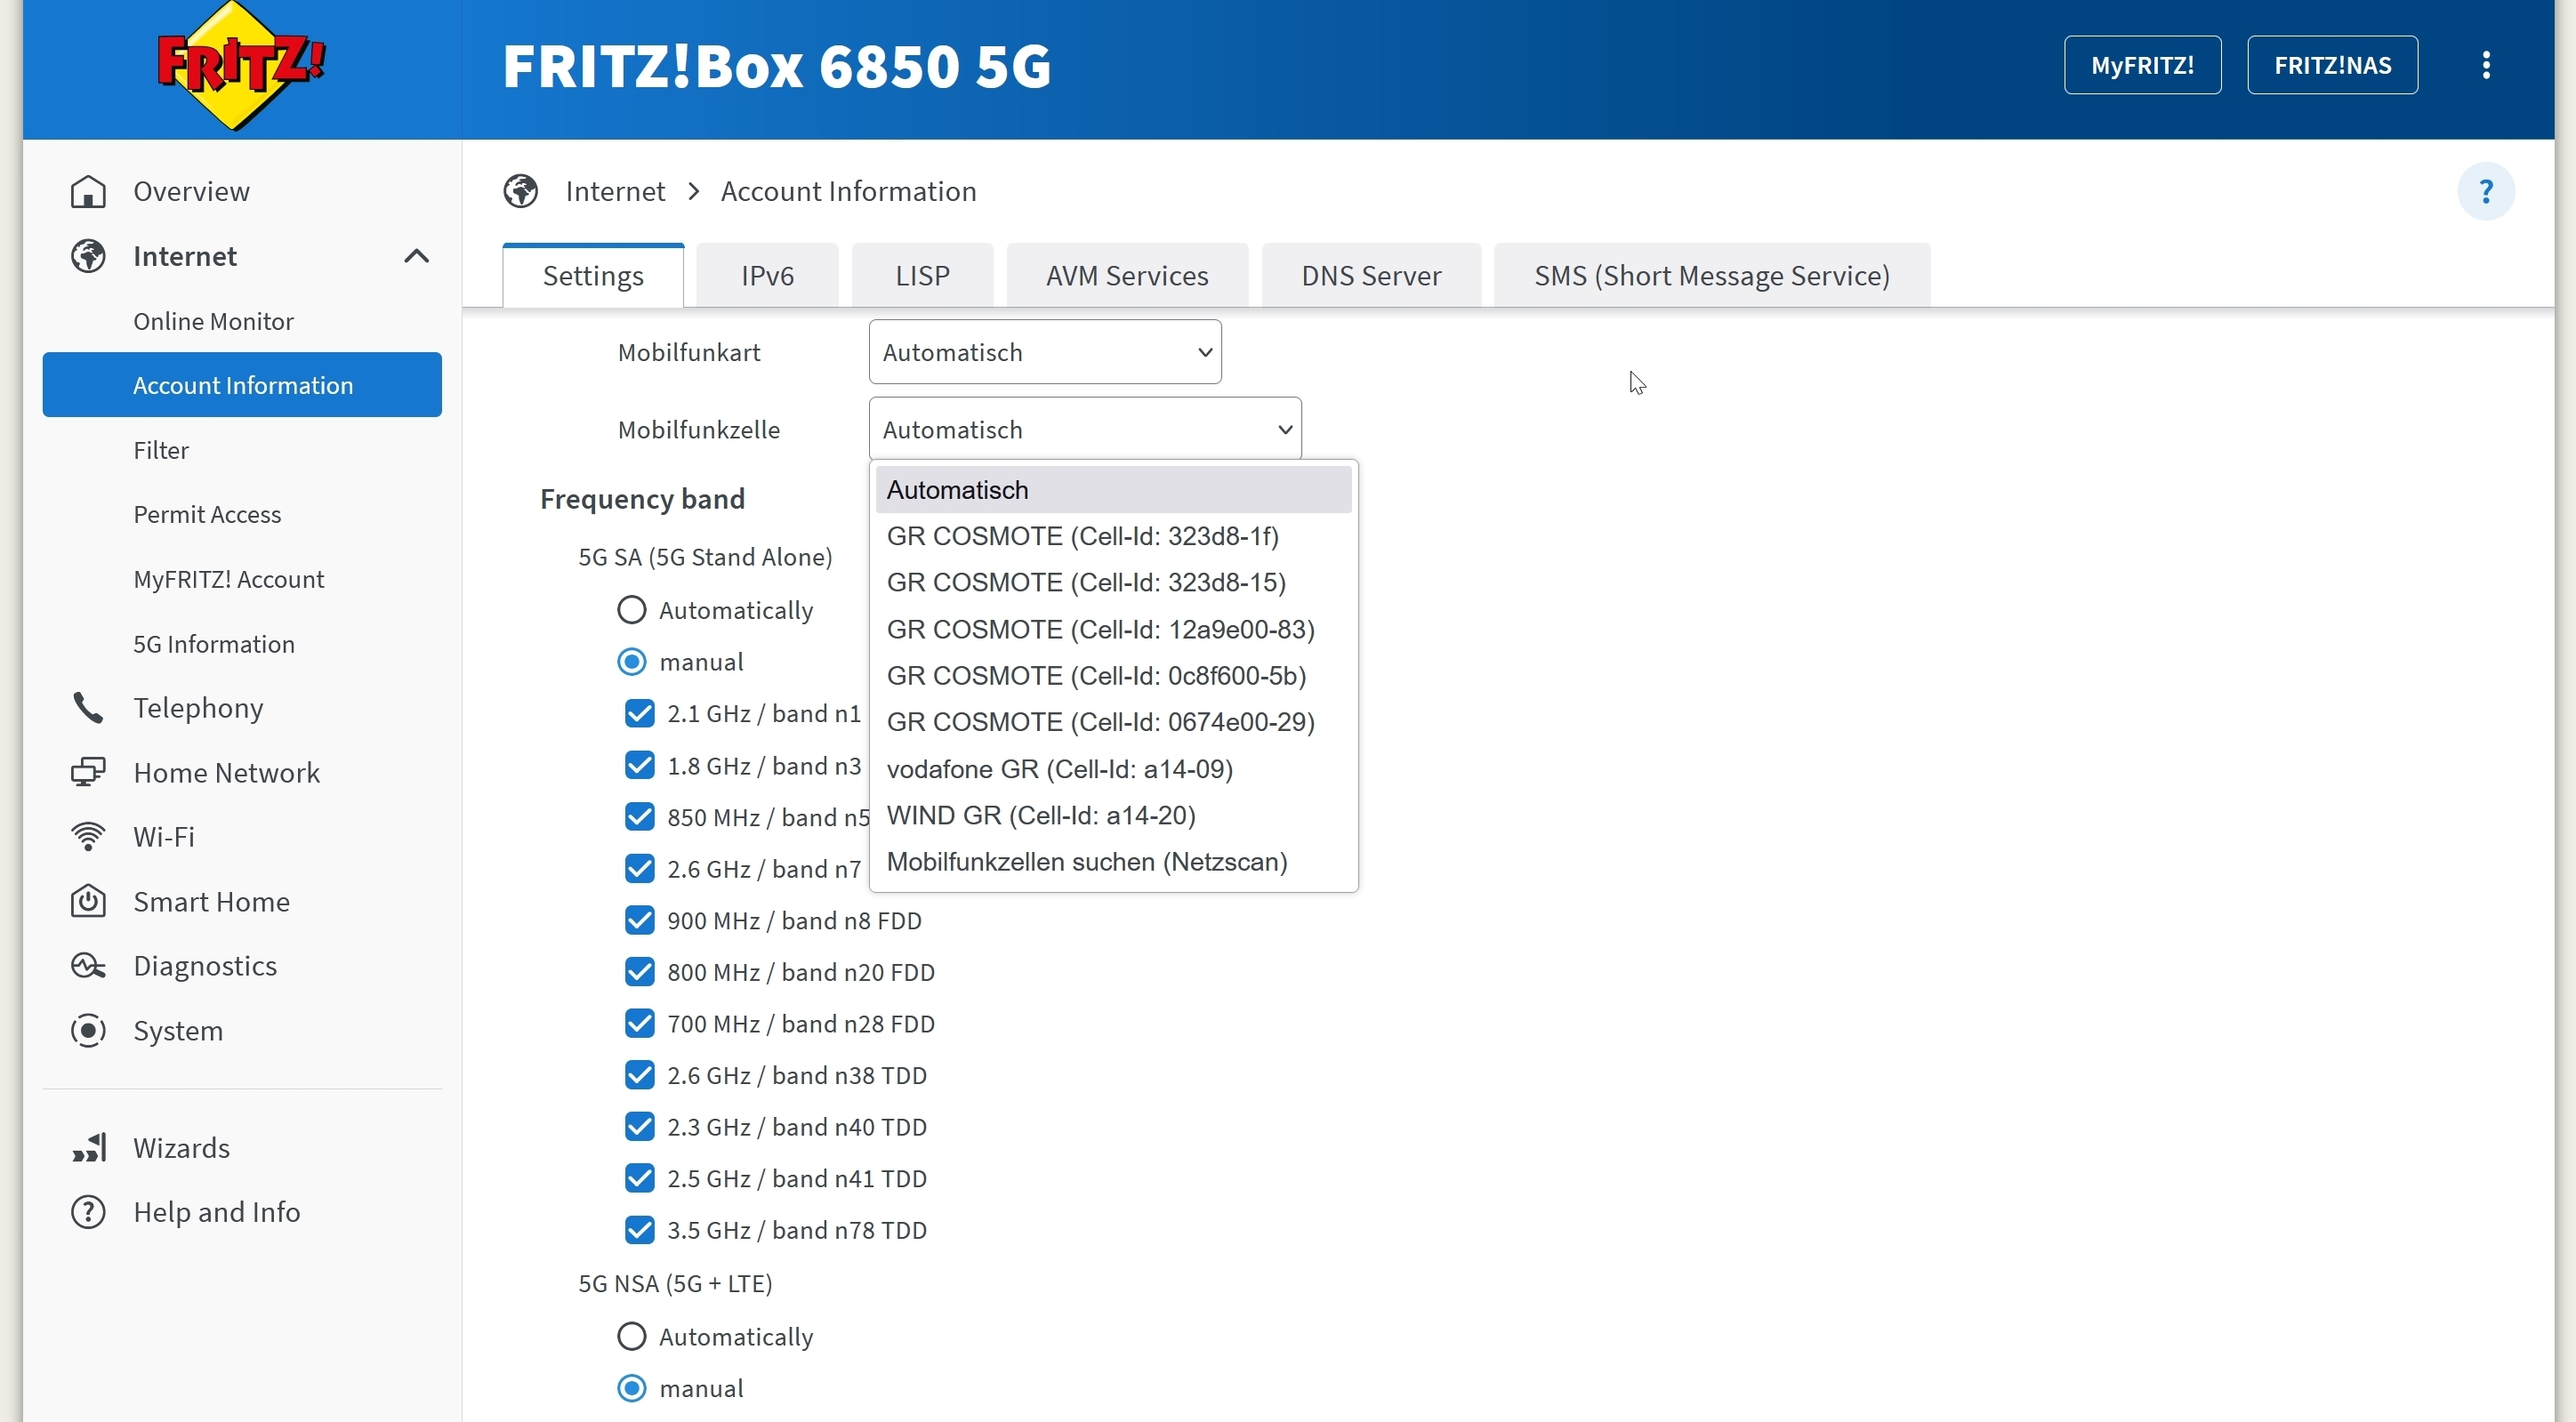This screenshot has width=2576, height=1422.
Task: Click the Overview house icon
Action: click(x=88, y=191)
